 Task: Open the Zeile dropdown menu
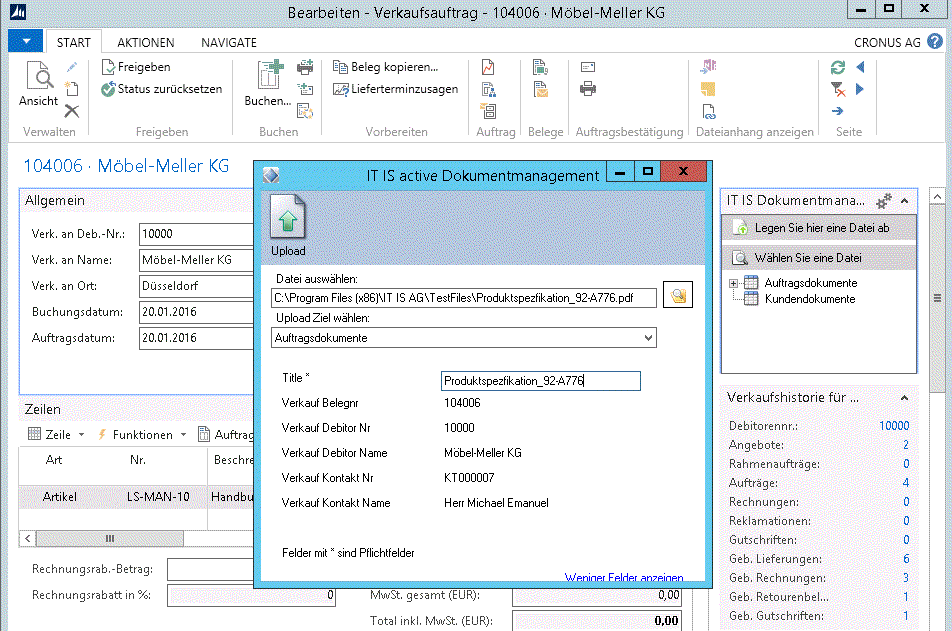pyautogui.click(x=56, y=434)
